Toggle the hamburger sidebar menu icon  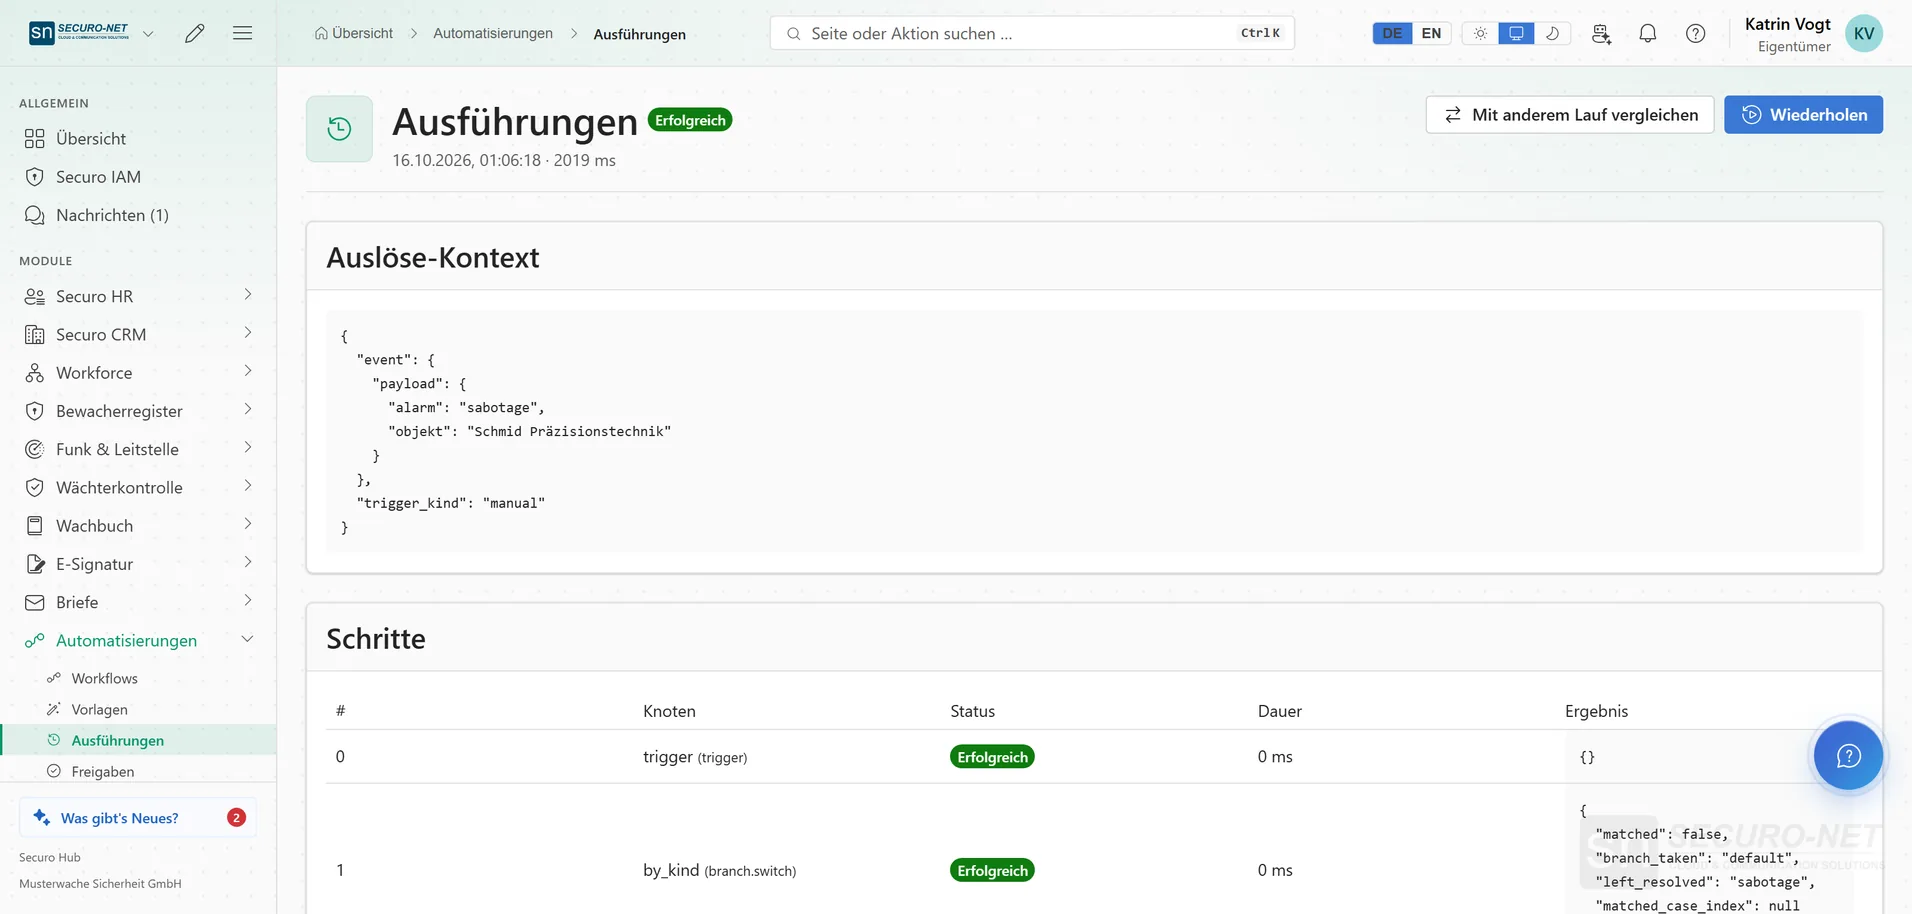pos(242,33)
